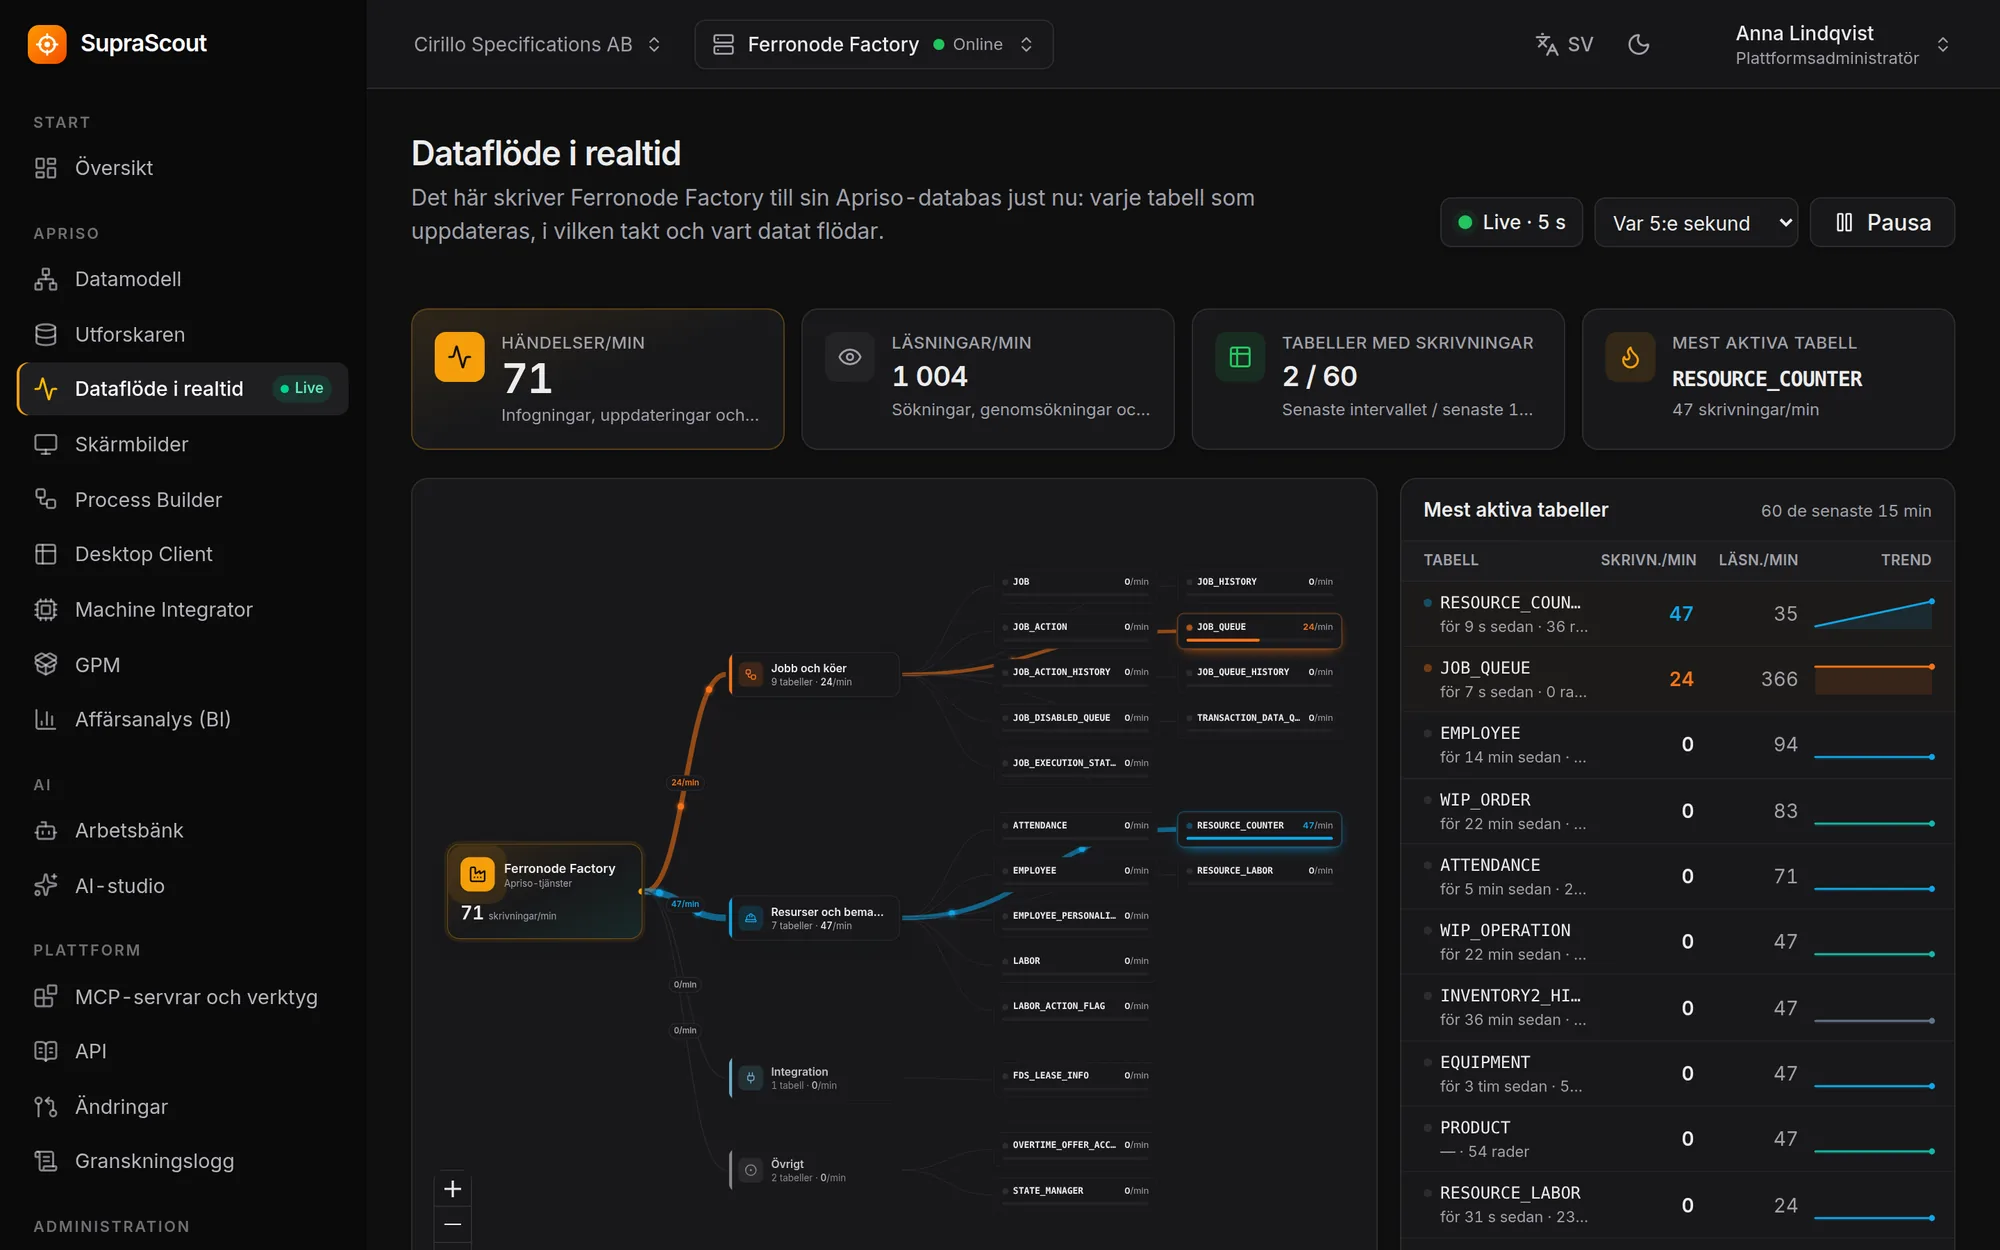Open Granskningslogg from sidebar
The height and width of the screenshot is (1250, 2000).
click(182, 1161)
